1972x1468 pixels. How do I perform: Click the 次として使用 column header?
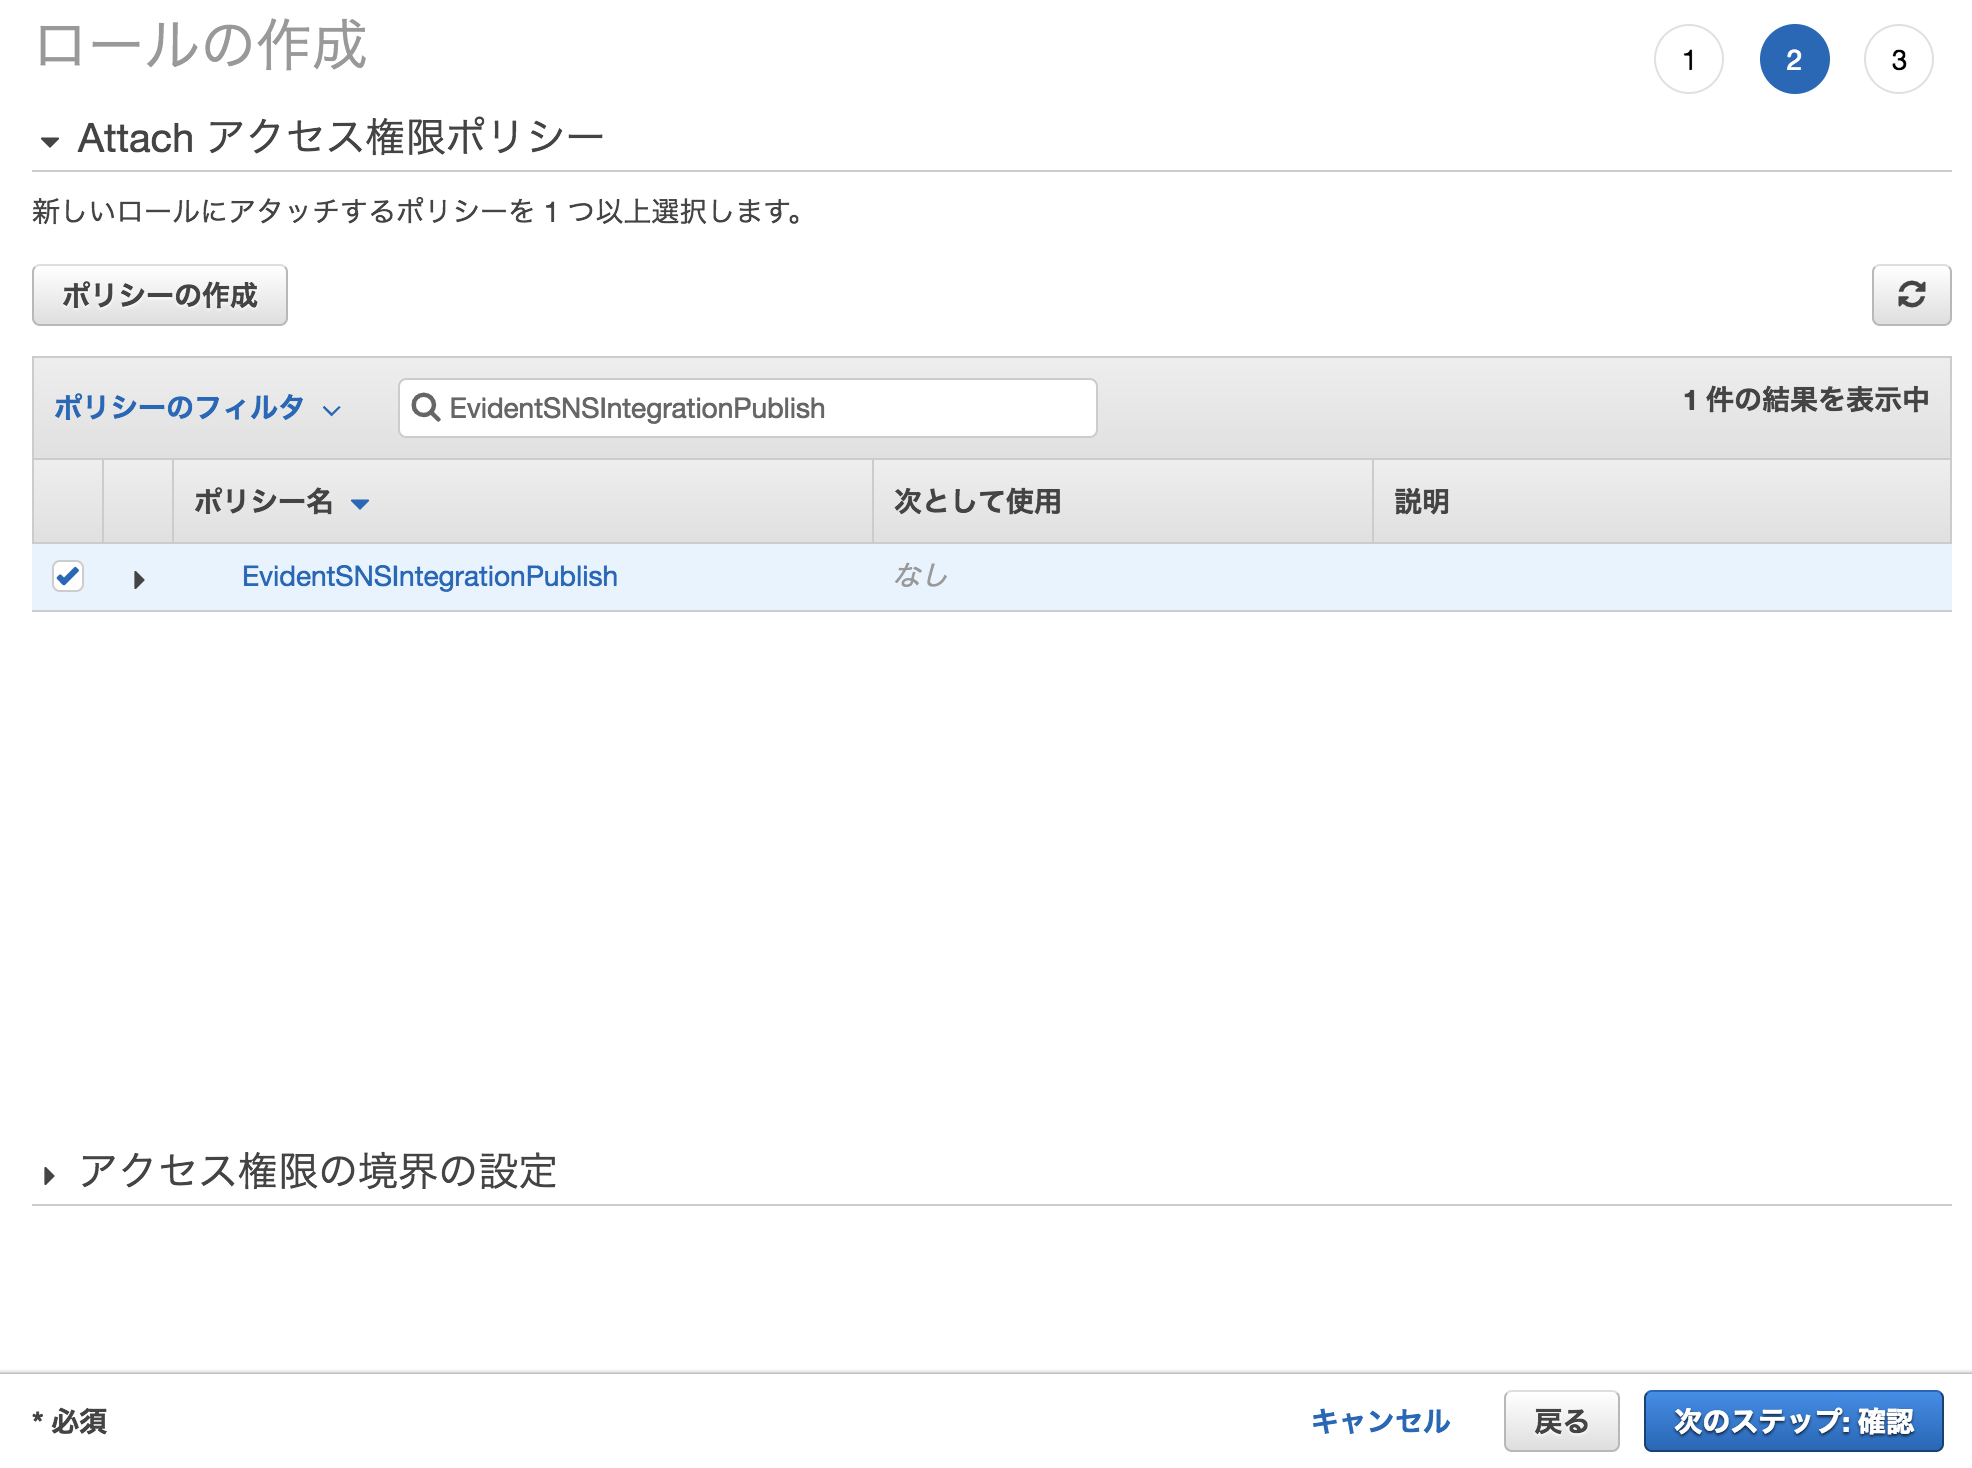979,503
